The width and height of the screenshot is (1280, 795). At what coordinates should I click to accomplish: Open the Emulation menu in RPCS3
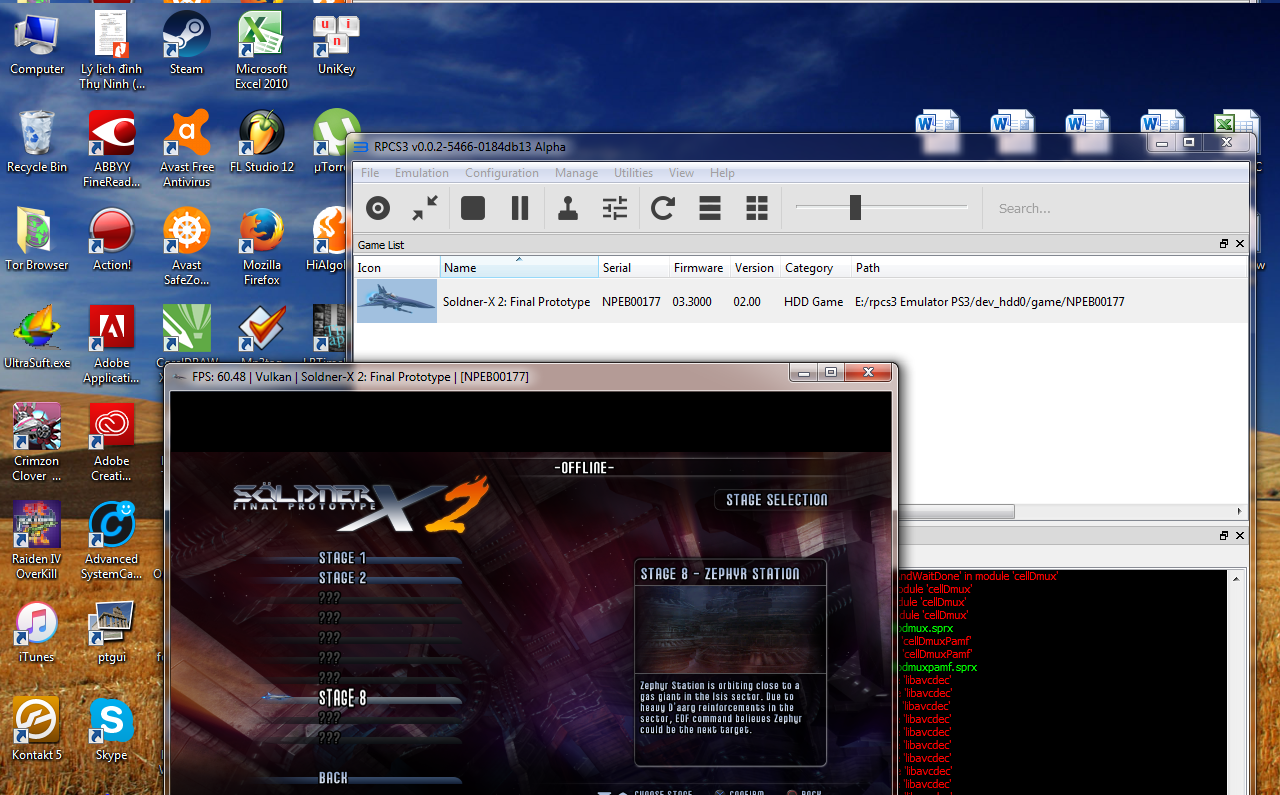(422, 173)
